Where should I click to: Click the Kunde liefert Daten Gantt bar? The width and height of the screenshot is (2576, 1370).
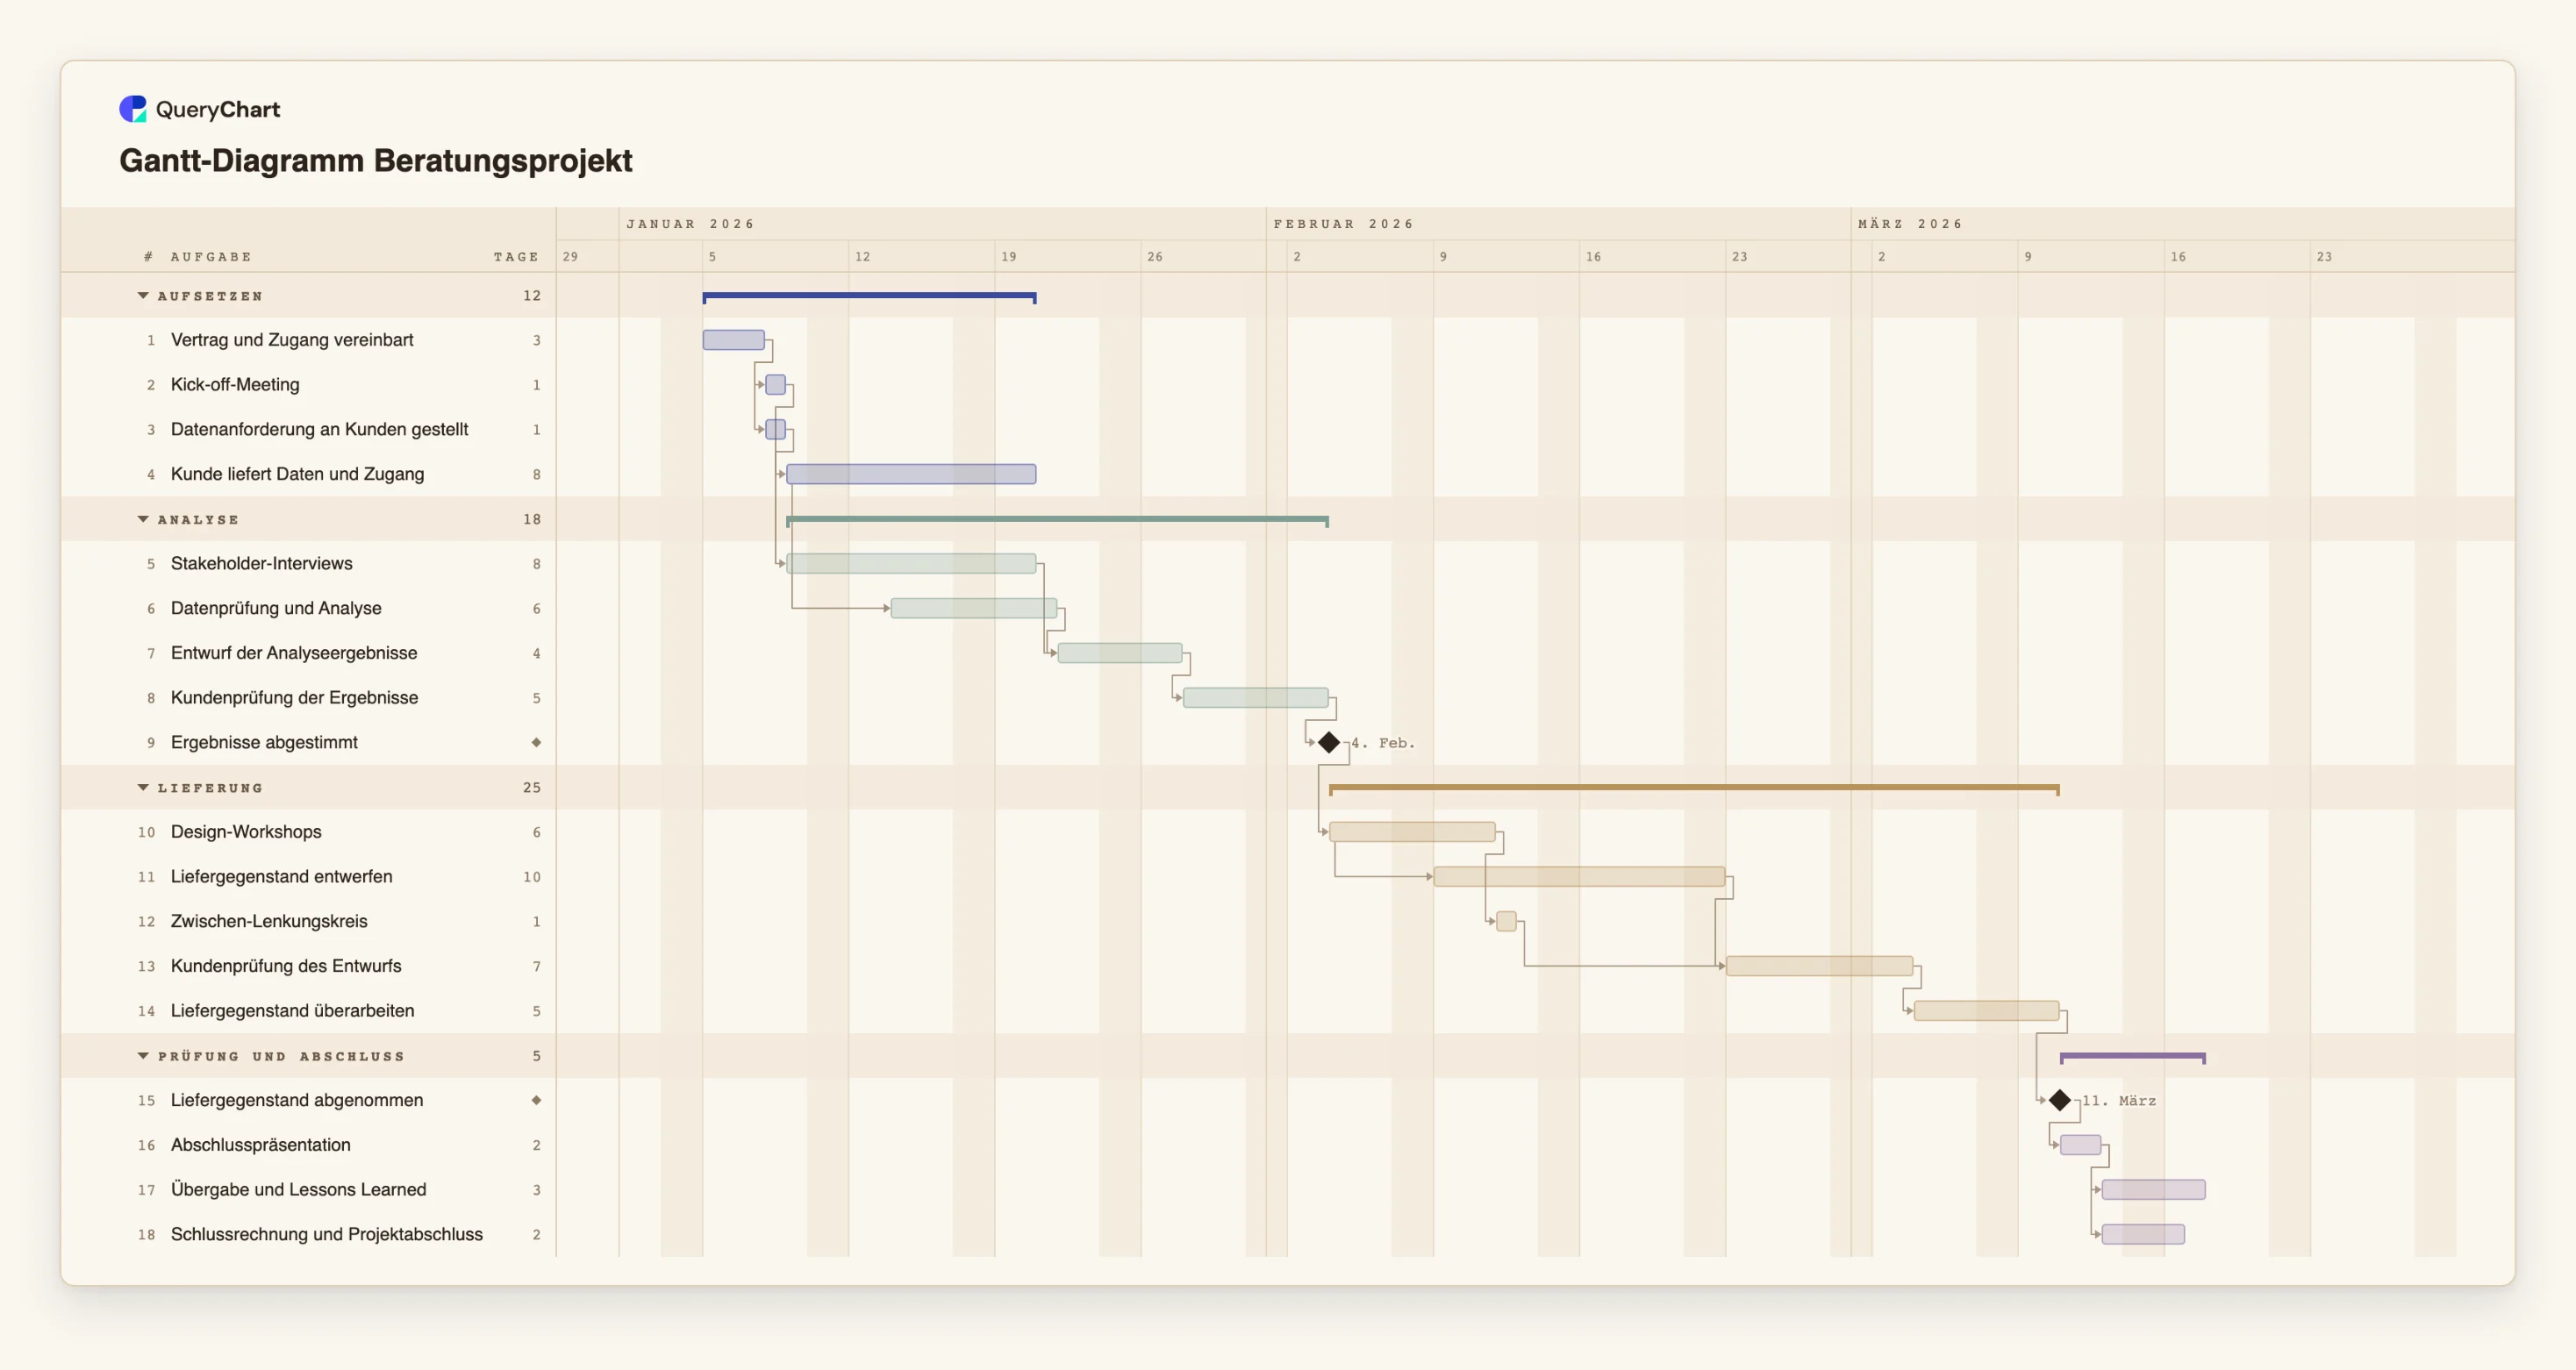click(x=911, y=474)
